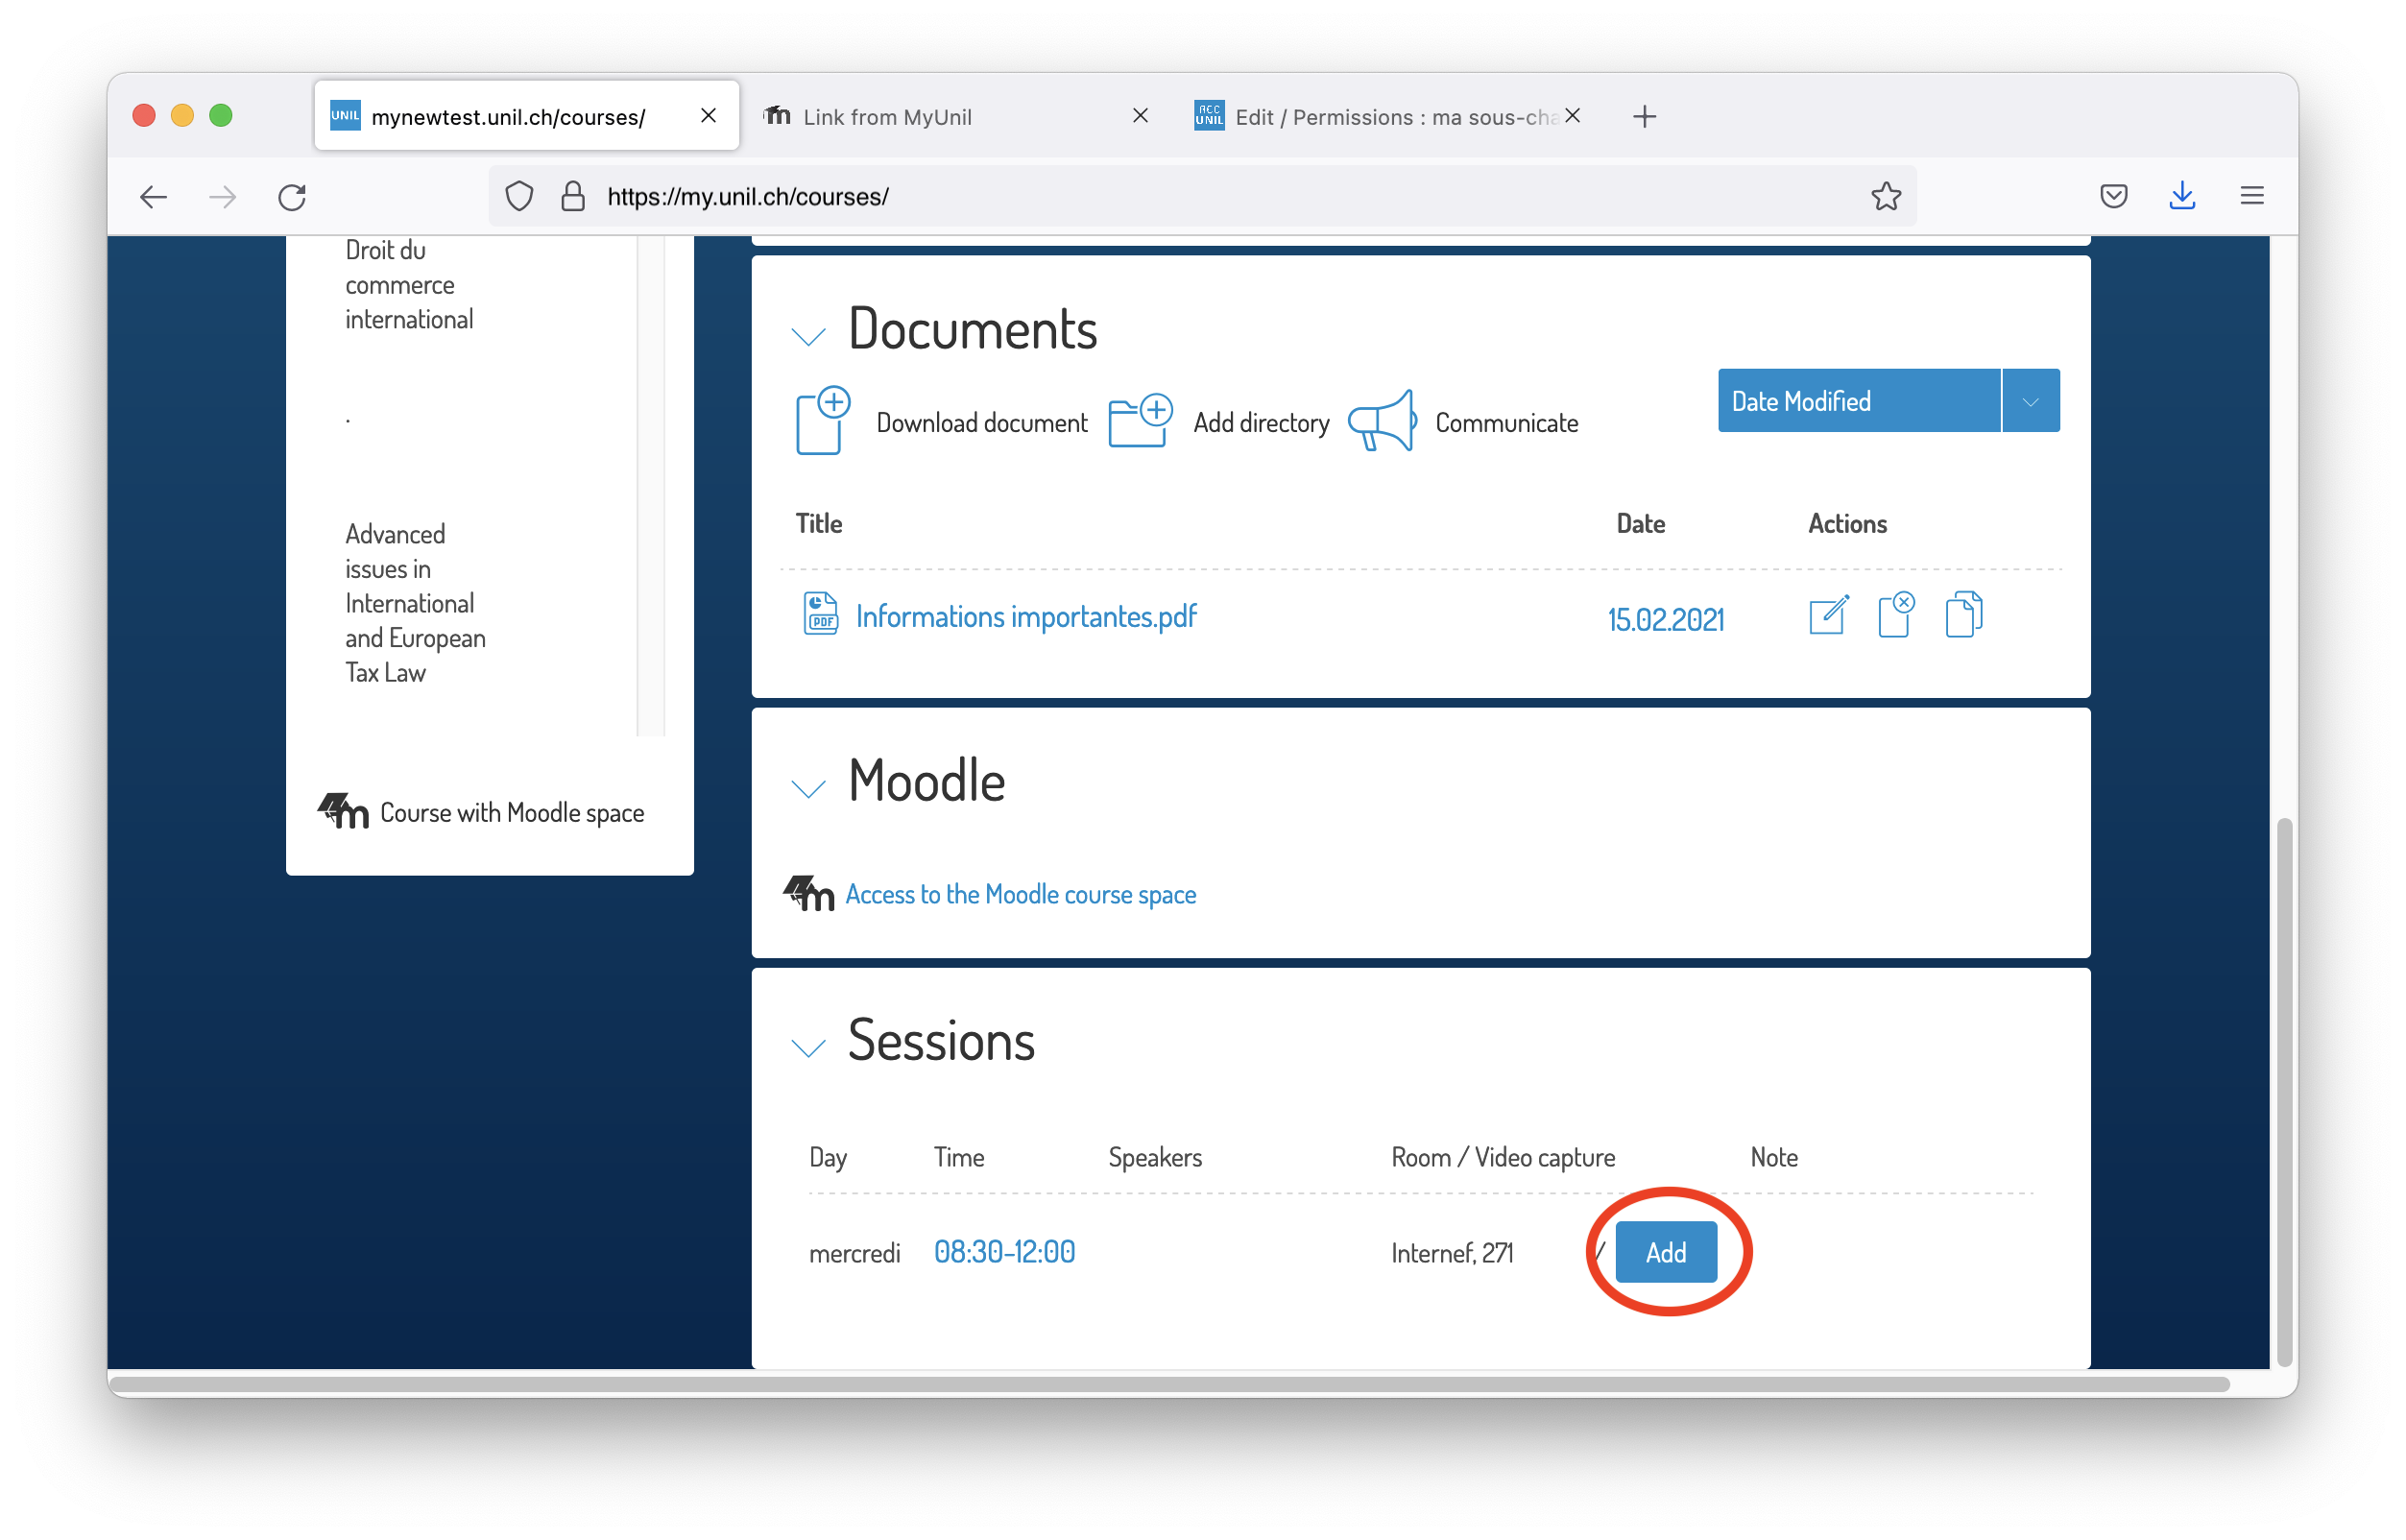Click the Add directory folder icon

(1139, 421)
